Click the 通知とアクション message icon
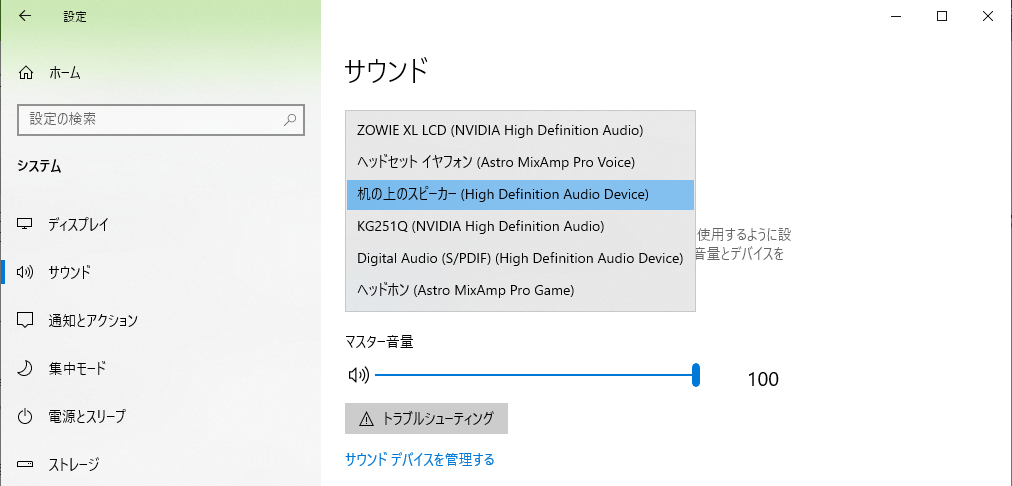The image size is (1012, 486). tap(25, 320)
